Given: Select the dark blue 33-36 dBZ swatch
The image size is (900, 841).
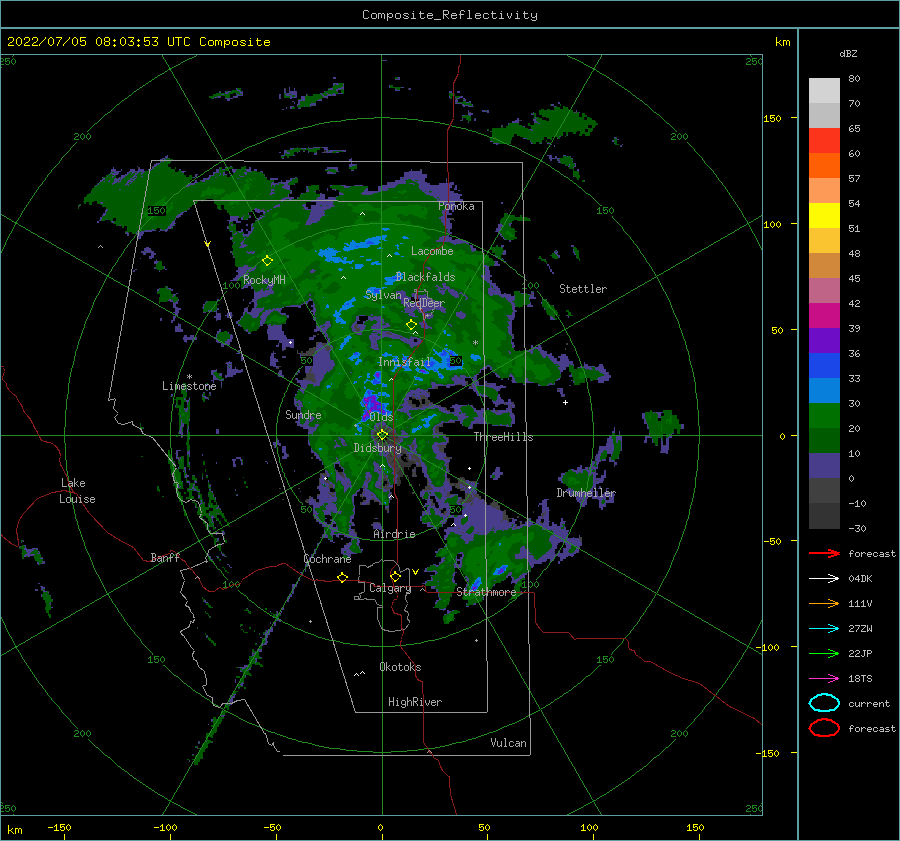Looking at the screenshot, I should (x=824, y=366).
